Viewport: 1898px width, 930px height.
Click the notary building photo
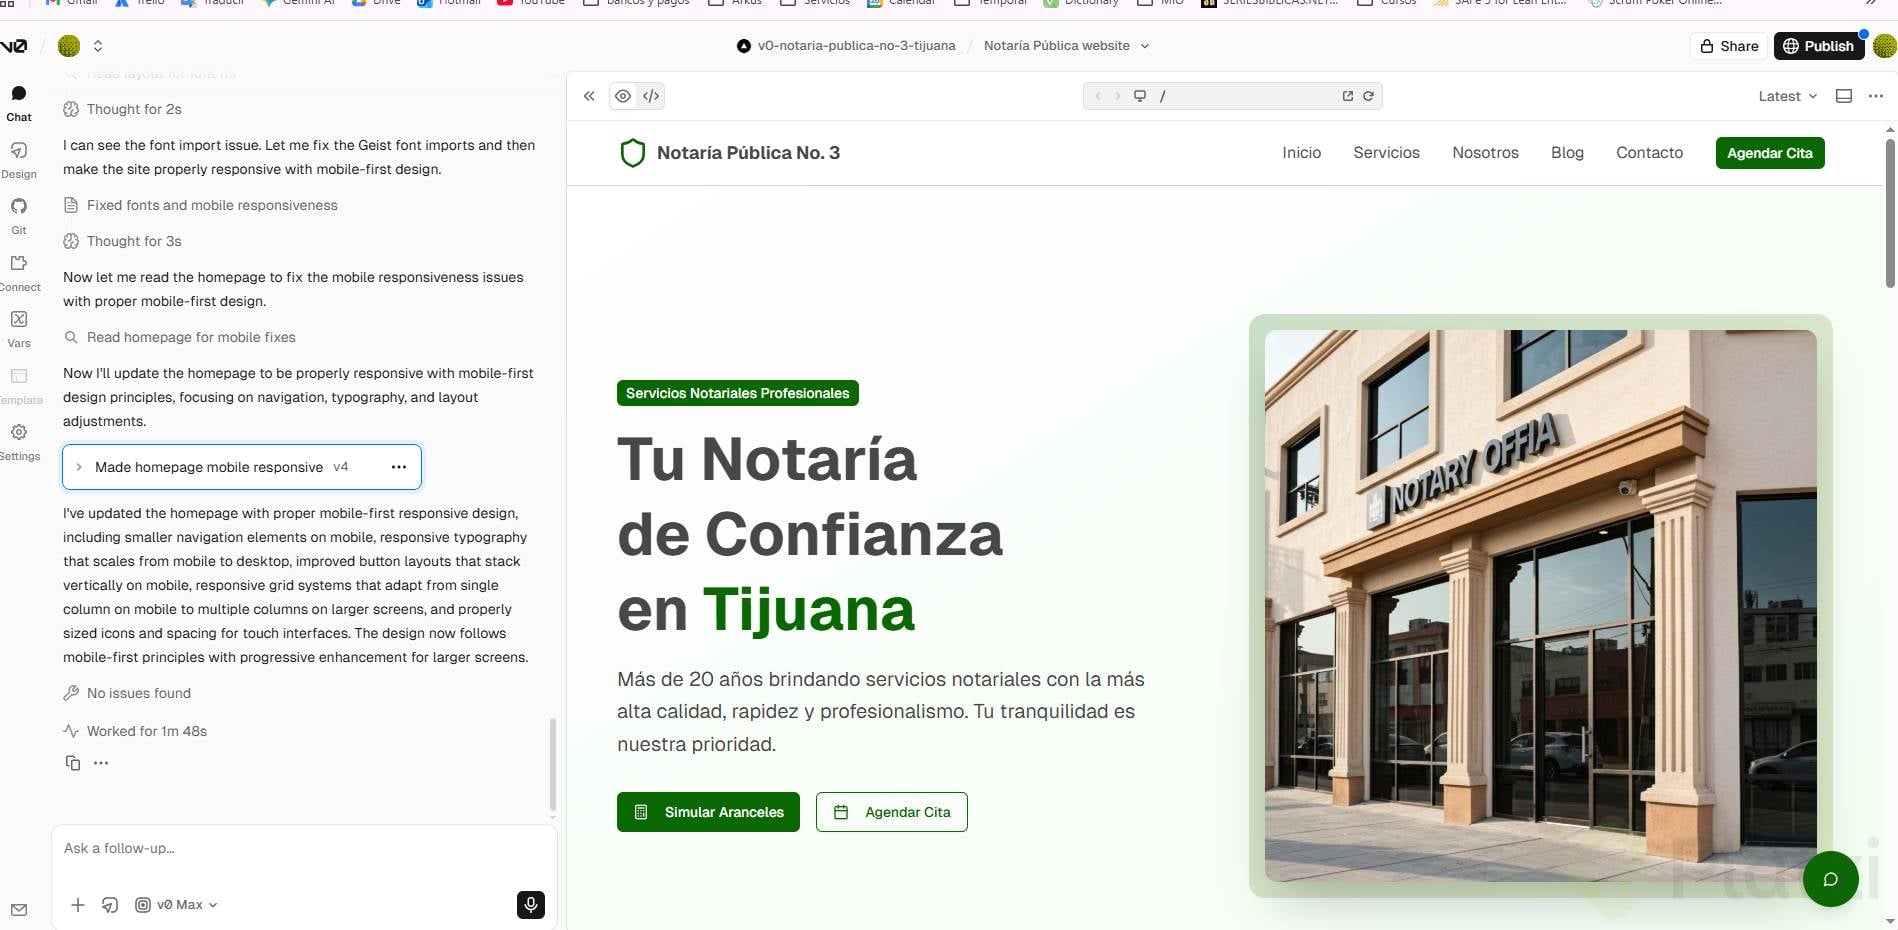click(1541, 606)
